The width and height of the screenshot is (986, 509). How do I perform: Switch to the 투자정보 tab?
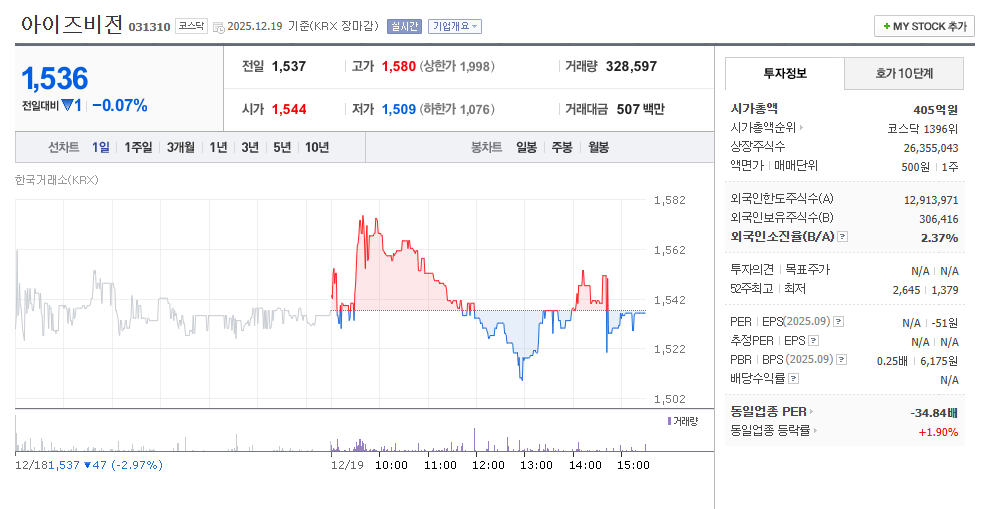point(785,73)
